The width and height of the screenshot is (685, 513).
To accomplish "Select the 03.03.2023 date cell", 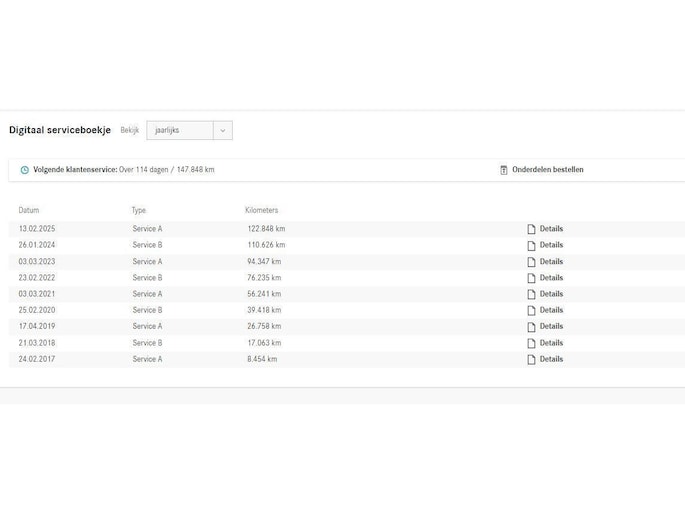I will (x=37, y=262).
